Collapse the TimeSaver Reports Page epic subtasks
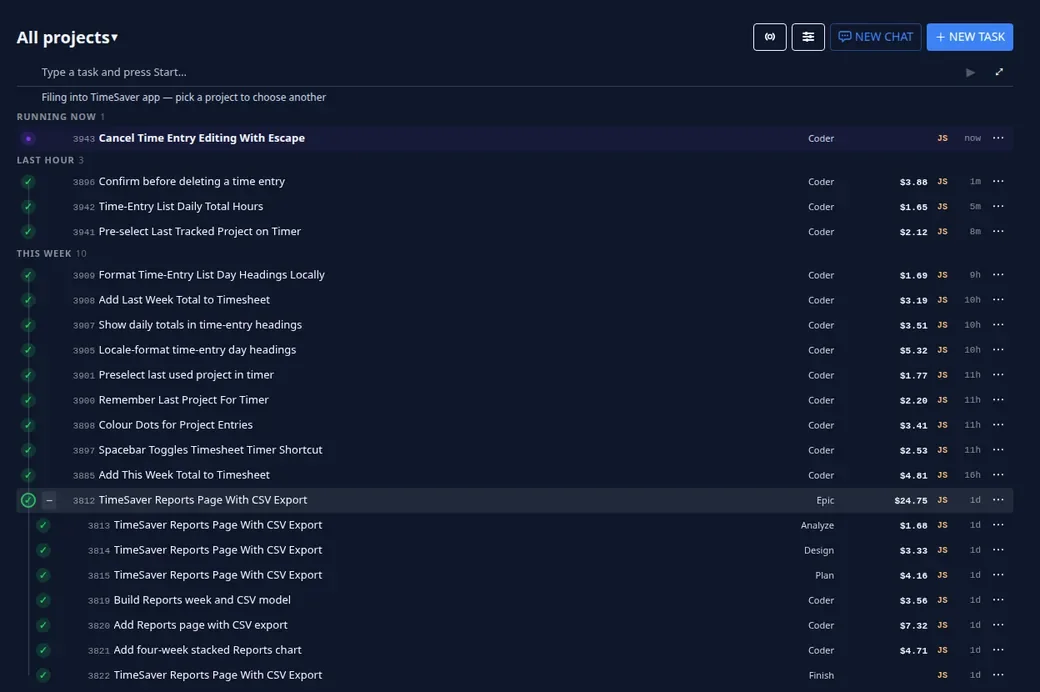 pos(49,500)
